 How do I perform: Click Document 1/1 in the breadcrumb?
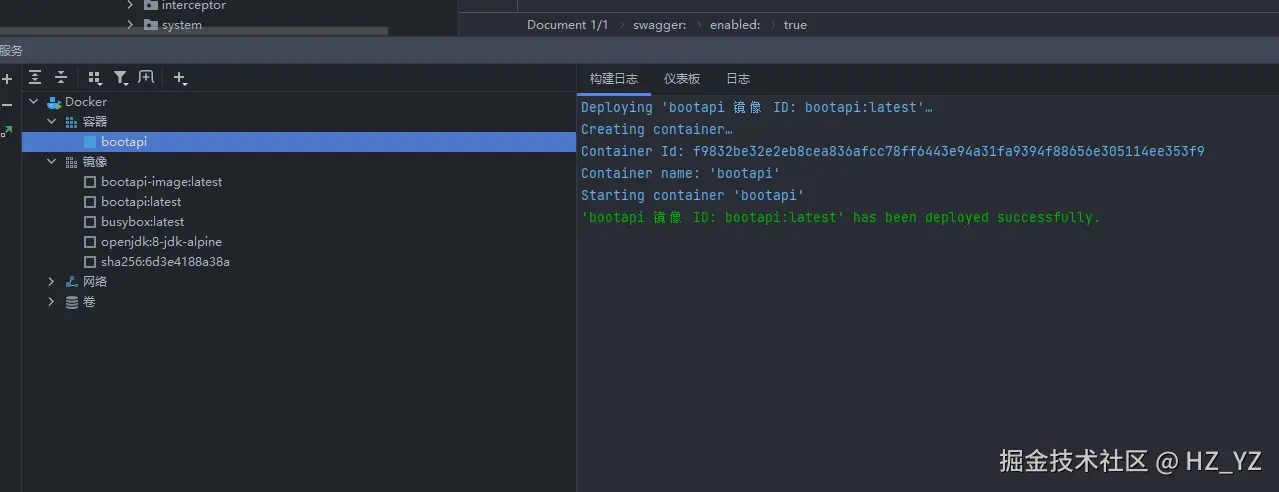coord(567,25)
